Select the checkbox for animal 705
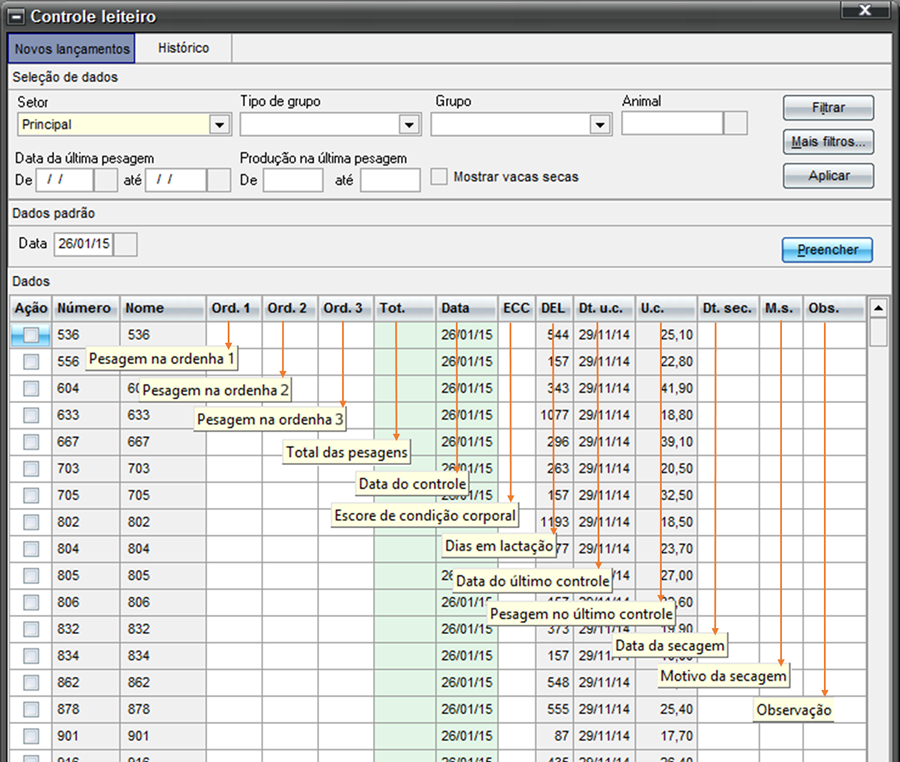 [x=31, y=495]
